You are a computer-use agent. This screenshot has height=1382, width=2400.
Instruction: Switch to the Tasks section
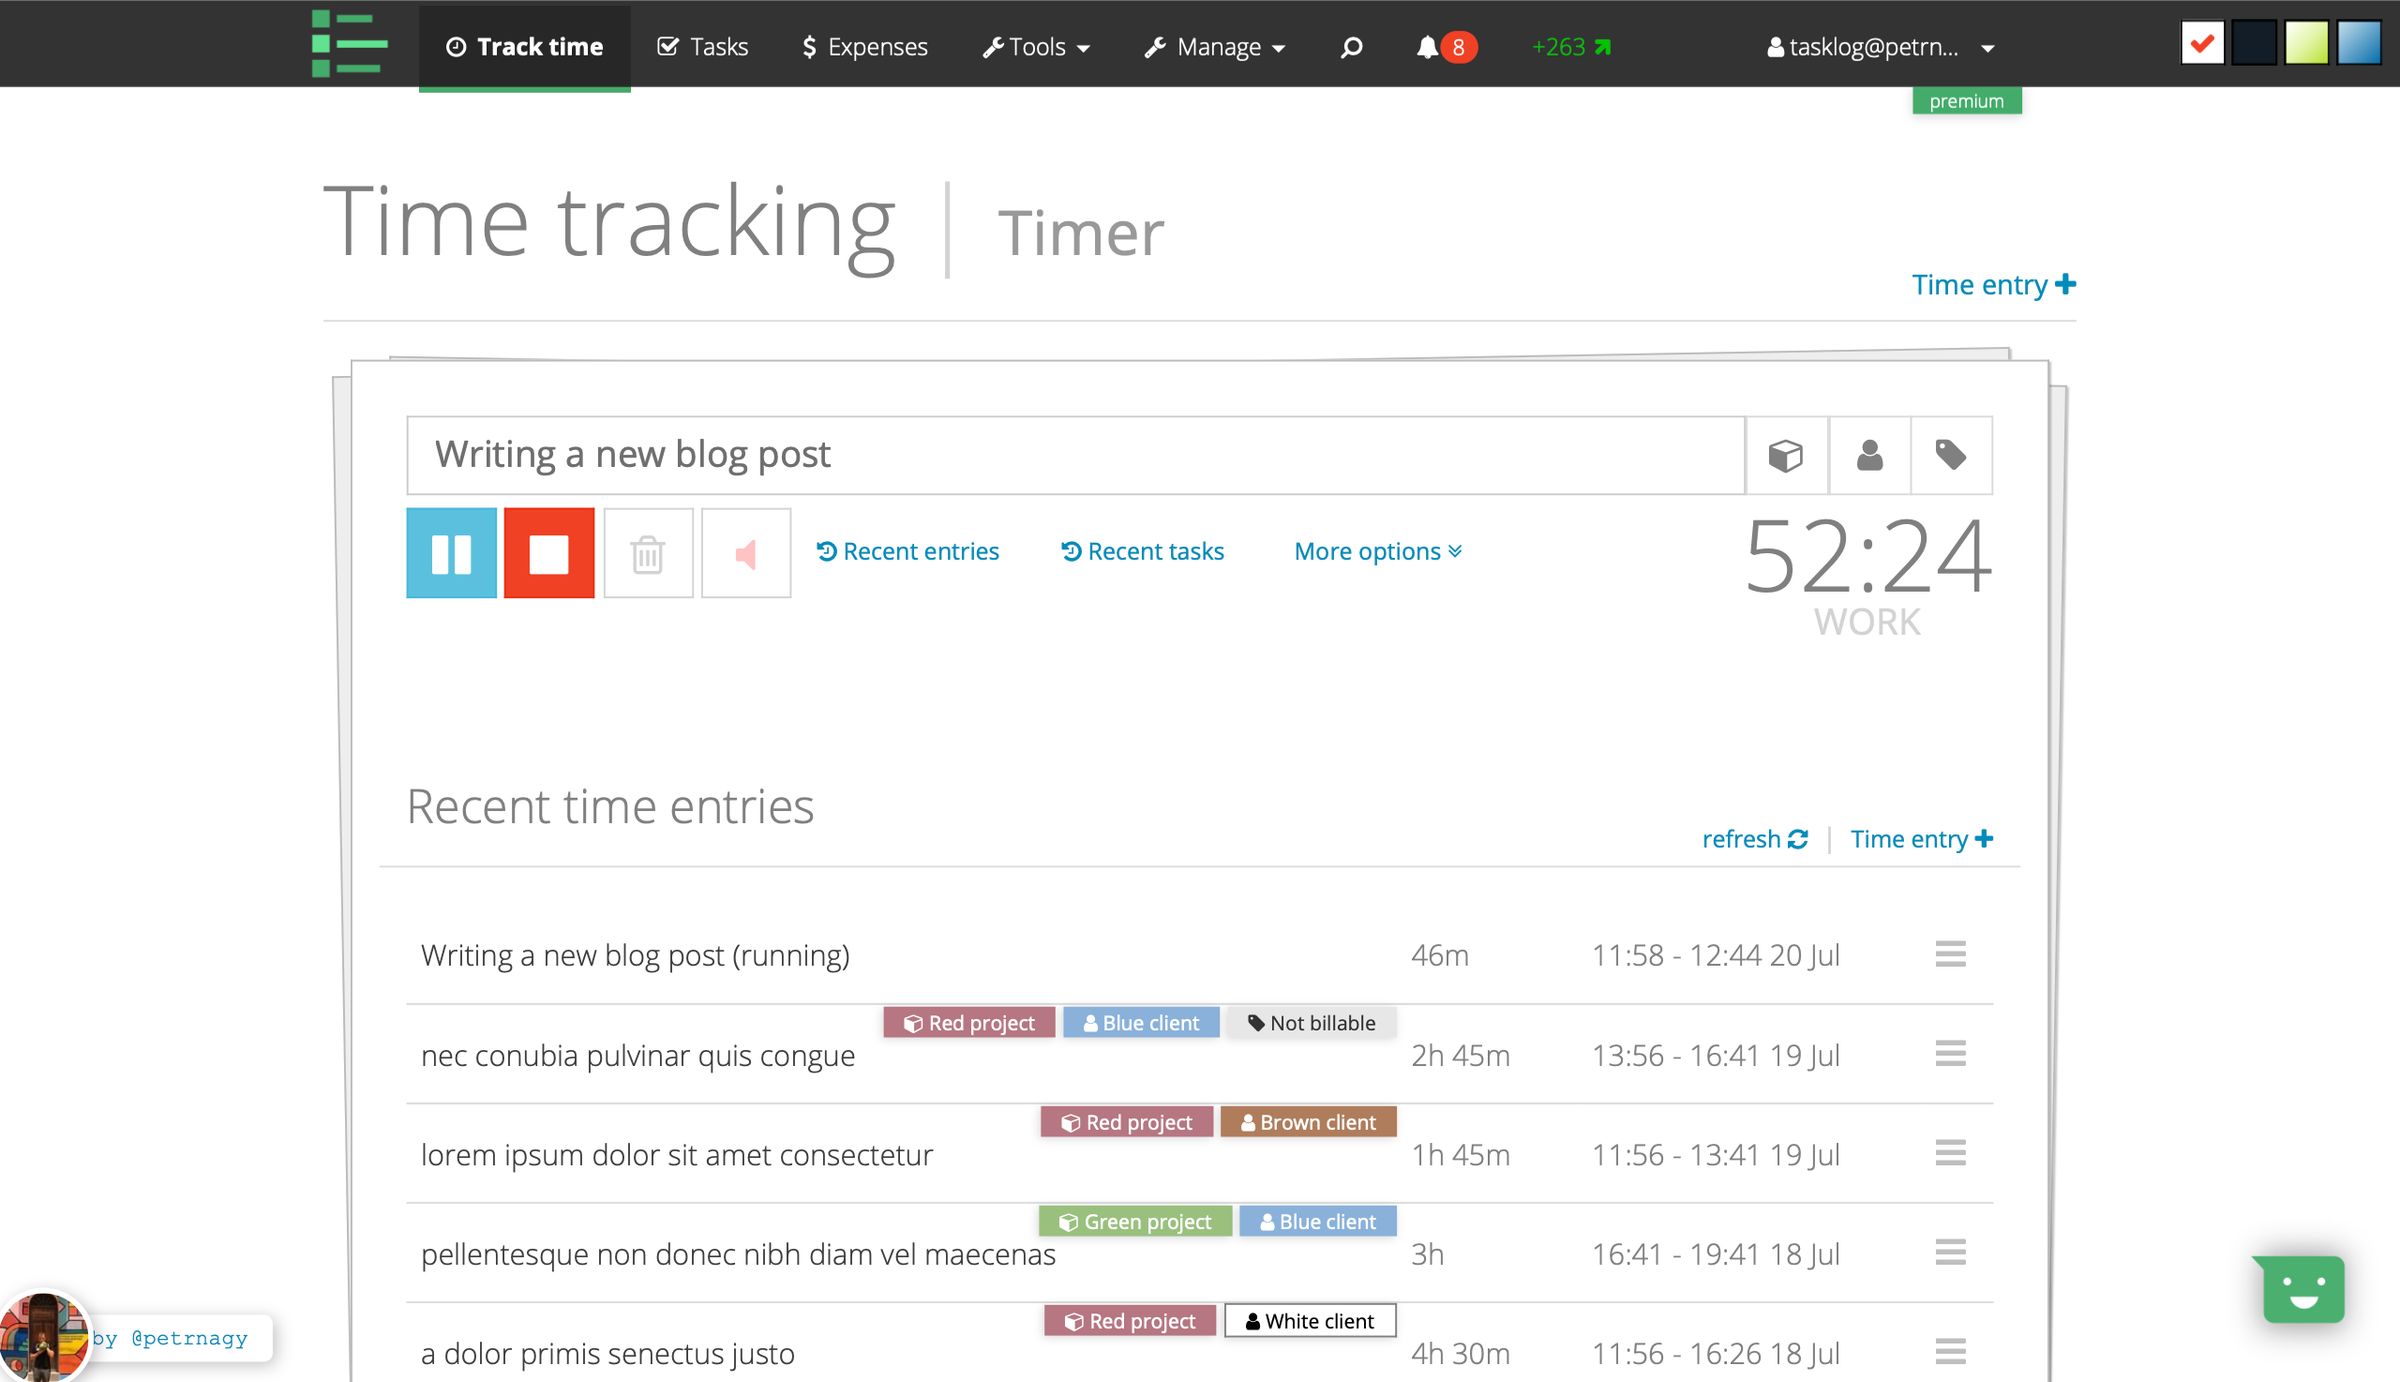(702, 46)
